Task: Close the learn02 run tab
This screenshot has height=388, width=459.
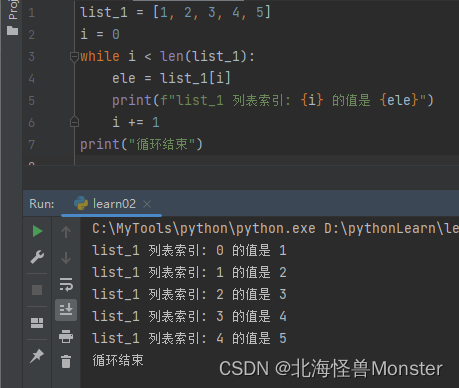Action: 147,204
